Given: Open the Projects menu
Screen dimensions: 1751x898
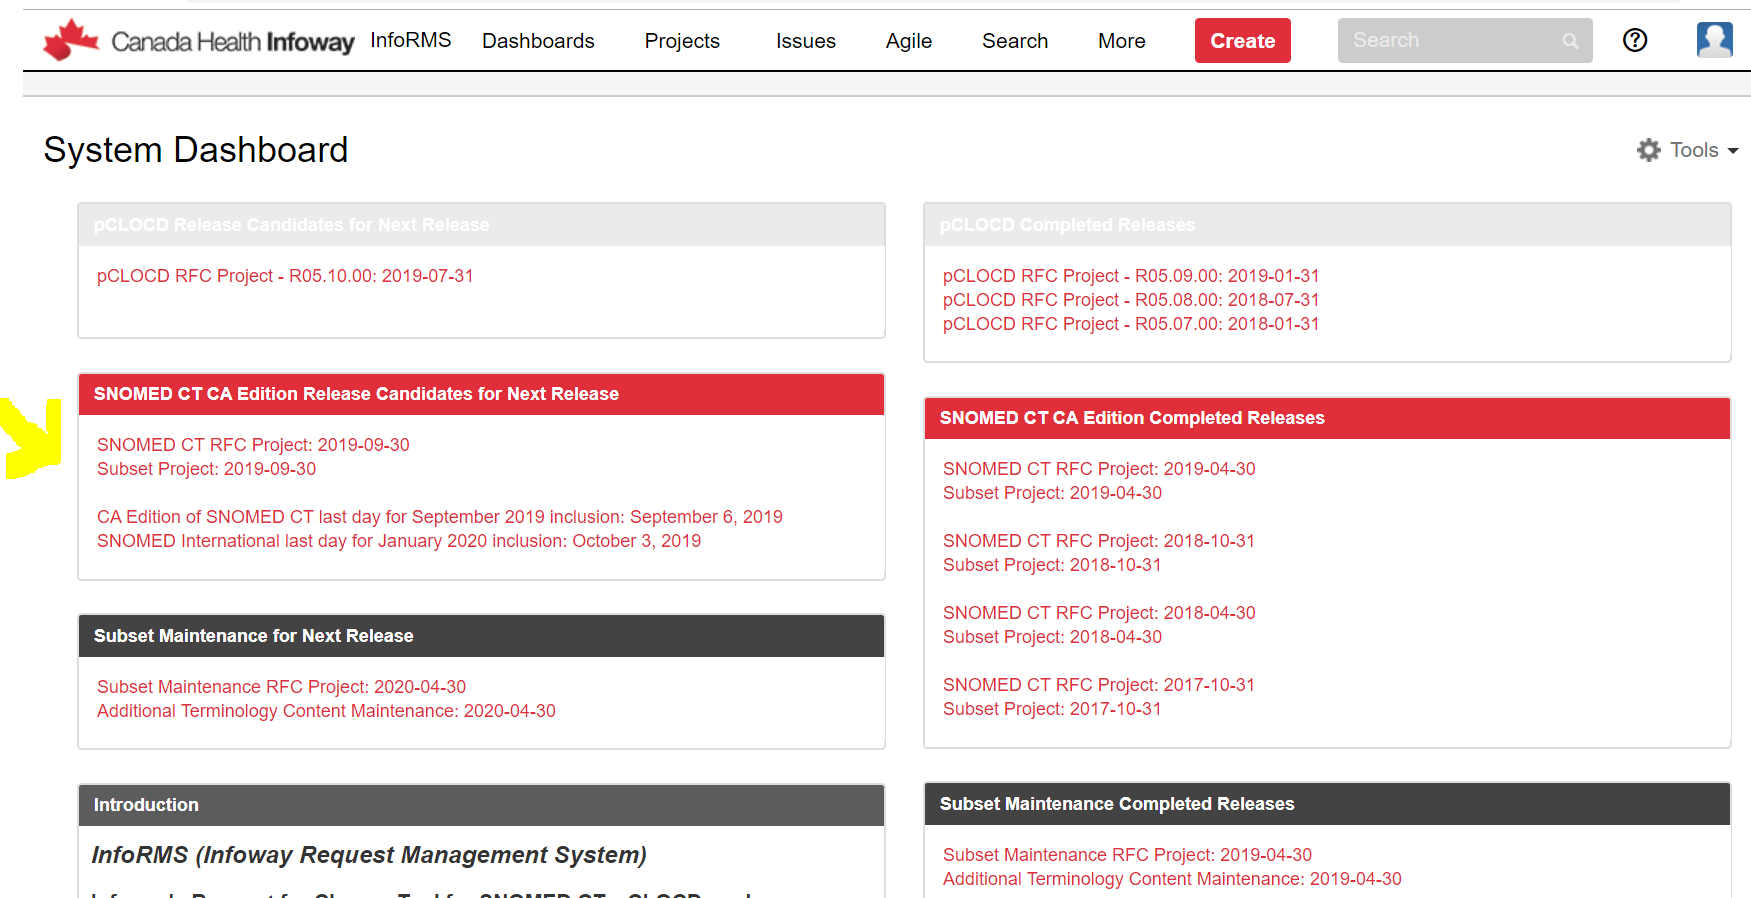Looking at the screenshot, I should point(682,41).
